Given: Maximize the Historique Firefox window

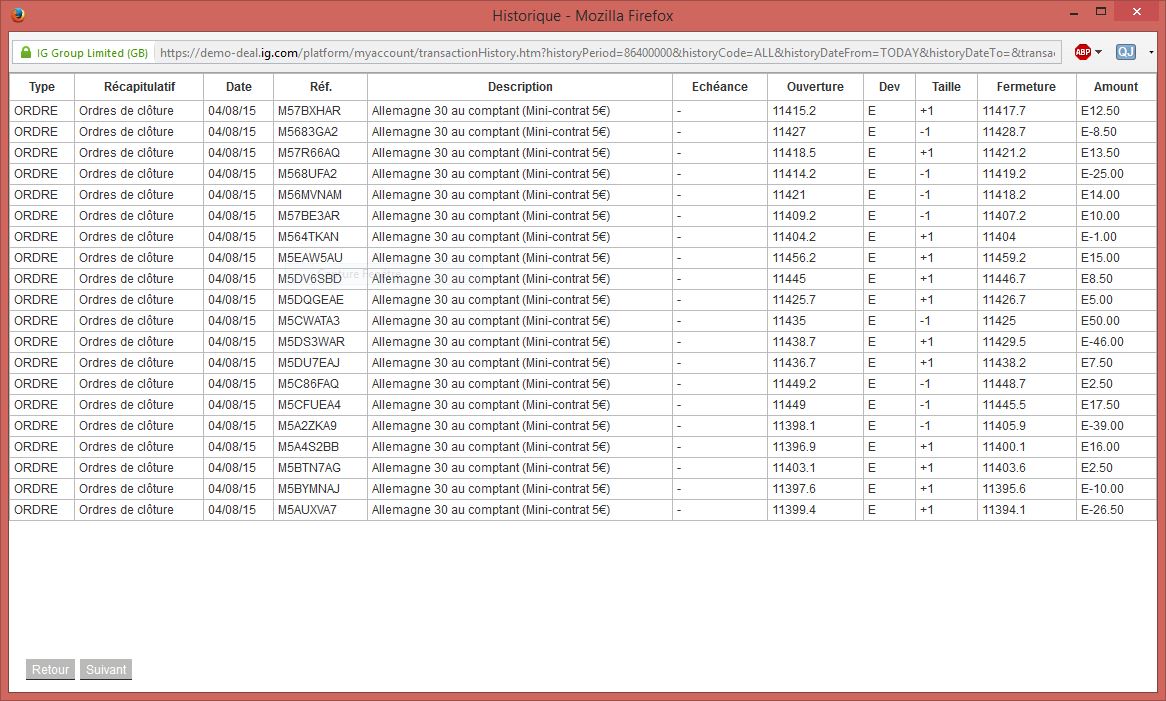Looking at the screenshot, I should [x=1101, y=12].
